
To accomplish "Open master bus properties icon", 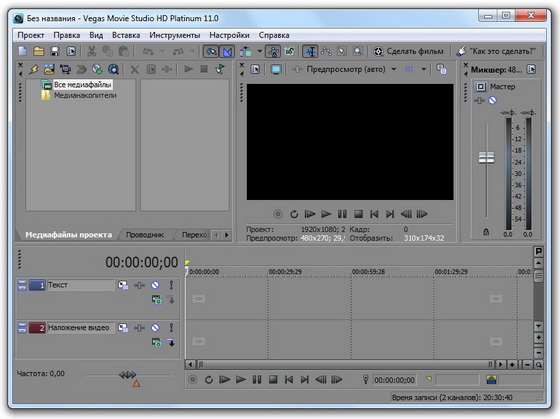I will click(x=480, y=86).
